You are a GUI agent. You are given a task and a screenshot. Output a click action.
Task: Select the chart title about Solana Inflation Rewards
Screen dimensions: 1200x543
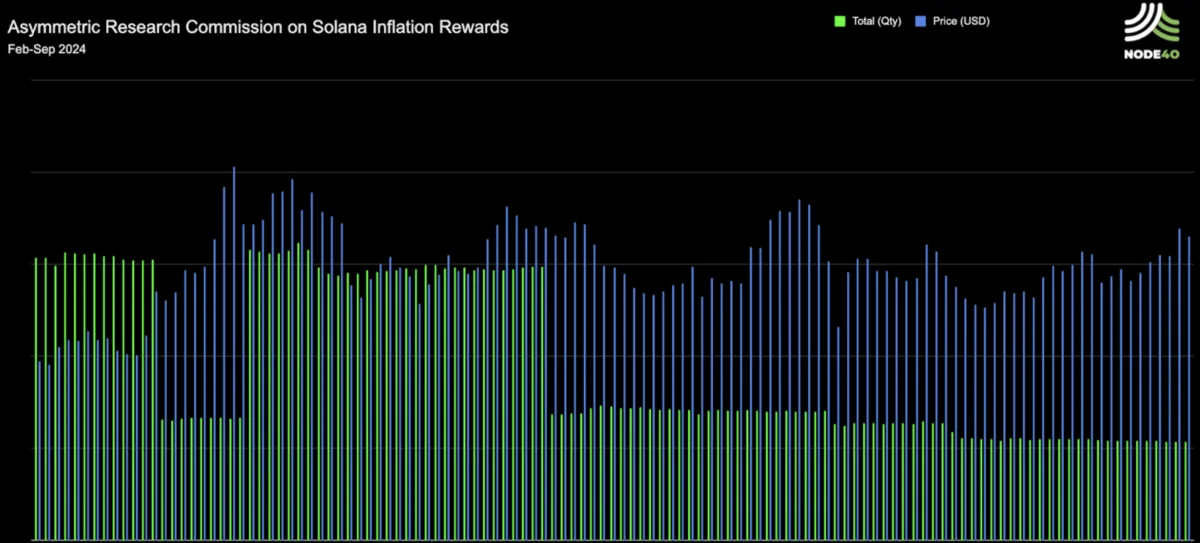258,27
